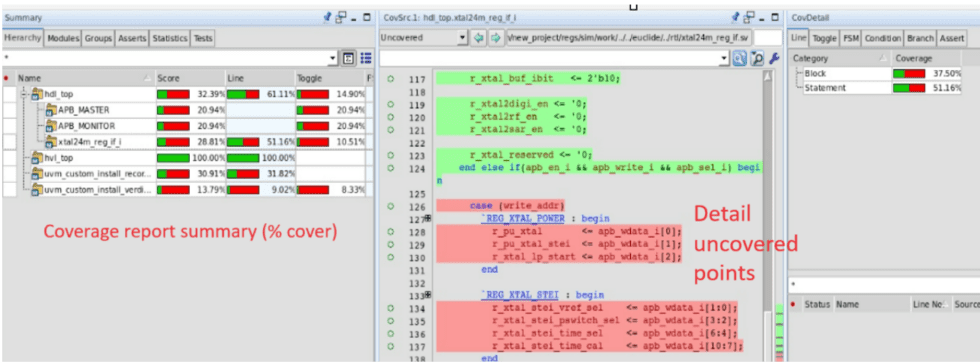980x362 pixels.
Task: Select the hdl_top row
Action: [188, 94]
